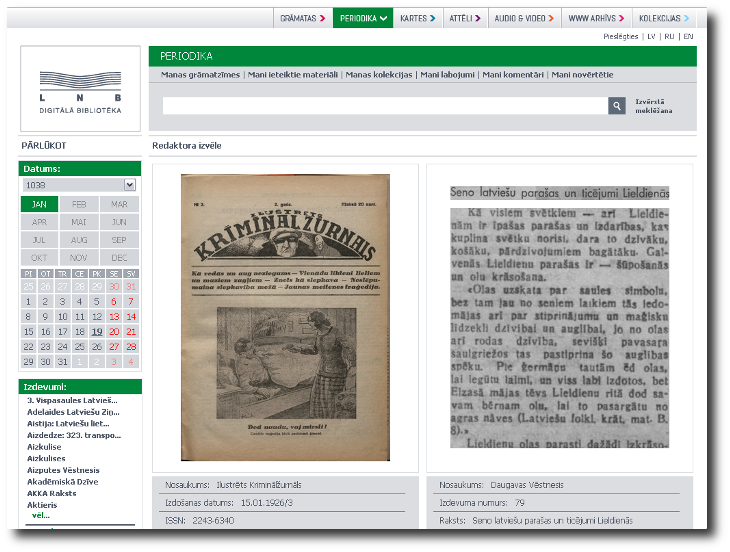This screenshot has height=552, width=730.
Task: Click the search magnifier button
Action: tap(616, 106)
